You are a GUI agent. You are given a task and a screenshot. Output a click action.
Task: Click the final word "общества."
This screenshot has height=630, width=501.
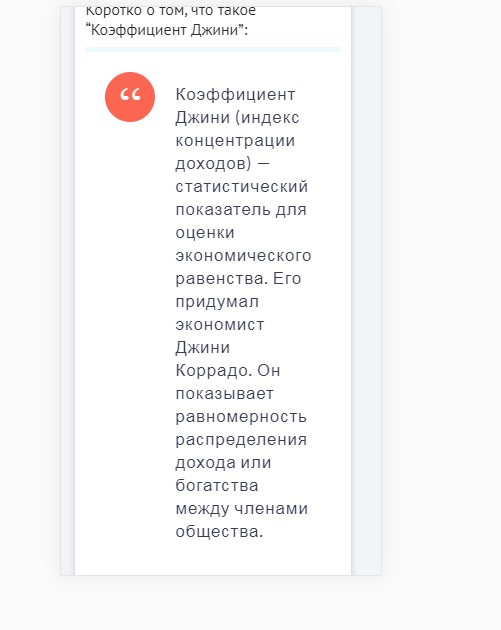219,532
